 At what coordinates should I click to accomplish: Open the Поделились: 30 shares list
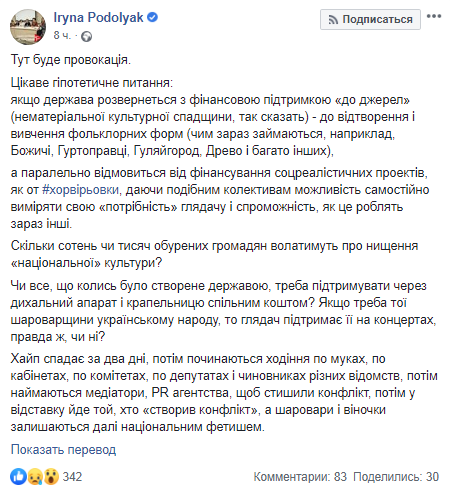click(x=396, y=477)
